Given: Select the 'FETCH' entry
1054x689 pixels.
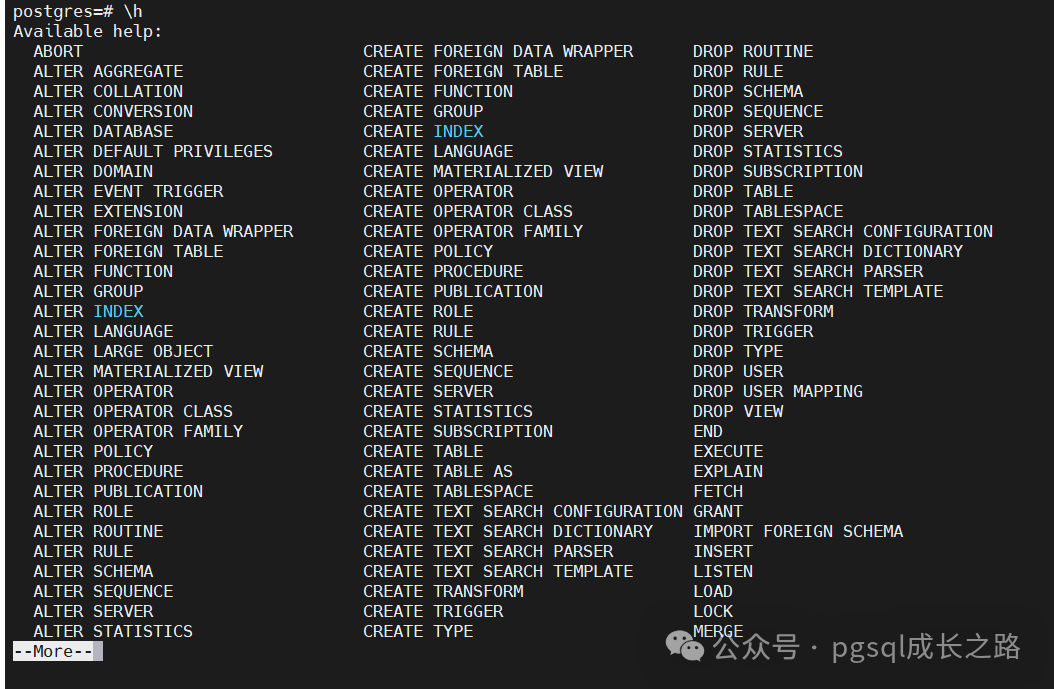Looking at the screenshot, I should tap(719, 491).
